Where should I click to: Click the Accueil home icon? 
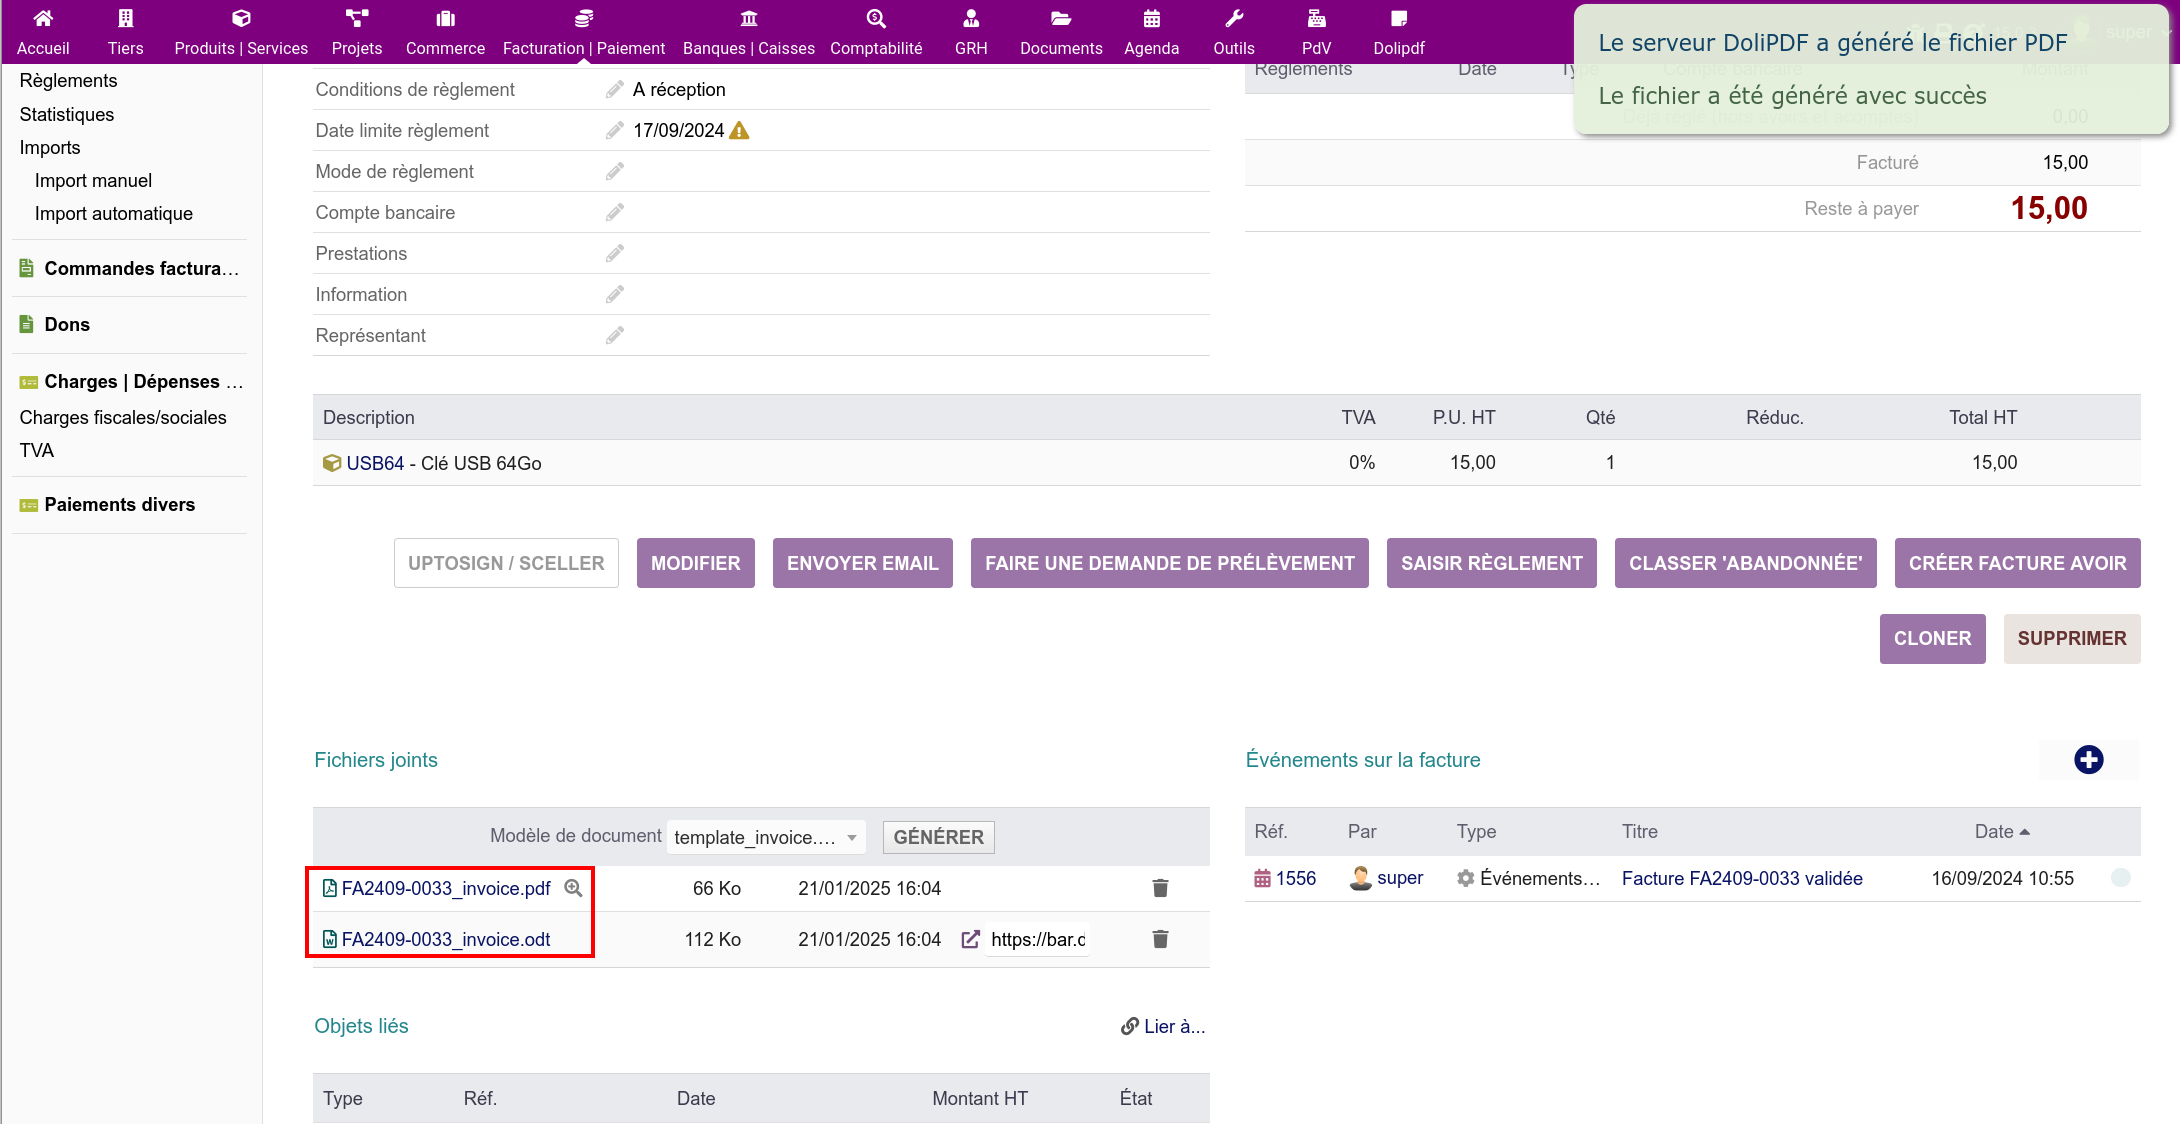tap(43, 19)
